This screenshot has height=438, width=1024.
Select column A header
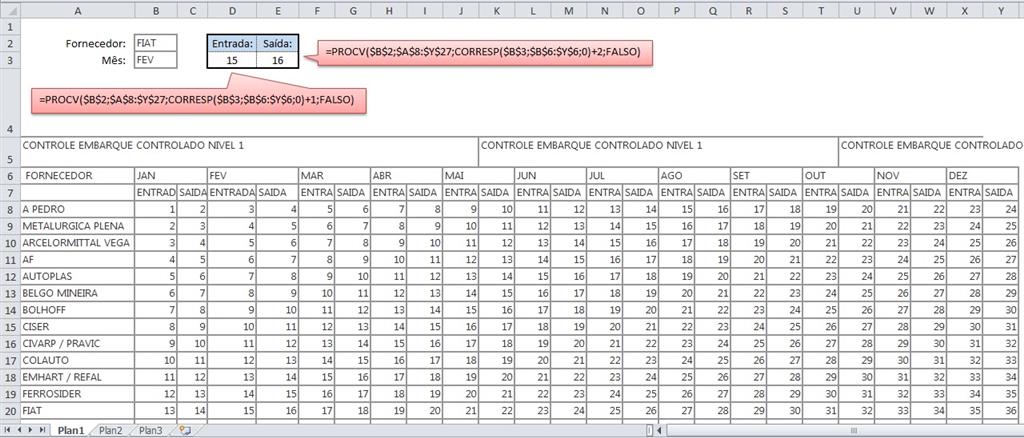[x=78, y=10]
